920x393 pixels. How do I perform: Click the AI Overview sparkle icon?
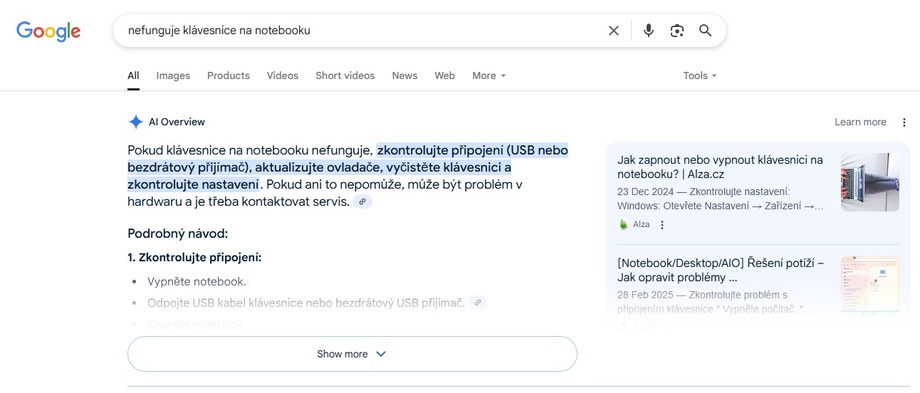(136, 122)
